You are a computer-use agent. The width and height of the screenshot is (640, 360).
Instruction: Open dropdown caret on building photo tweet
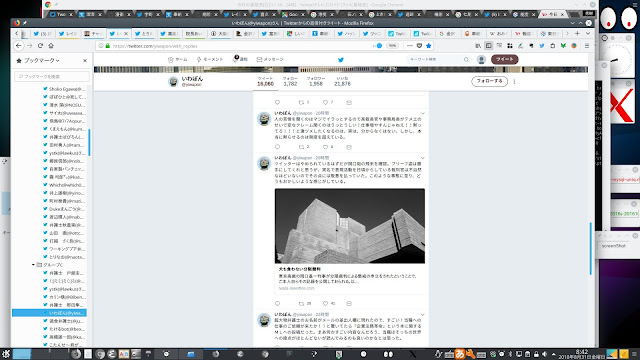click(x=422, y=158)
